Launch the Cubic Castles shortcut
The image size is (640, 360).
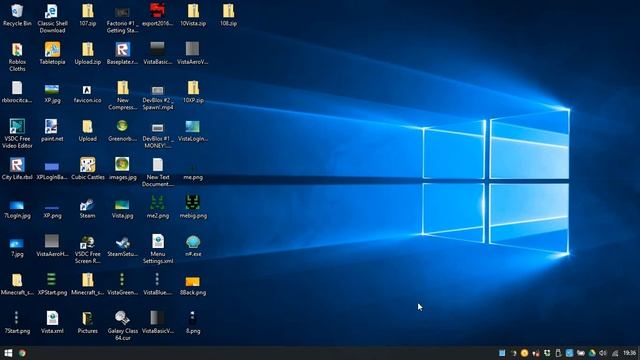point(87,169)
